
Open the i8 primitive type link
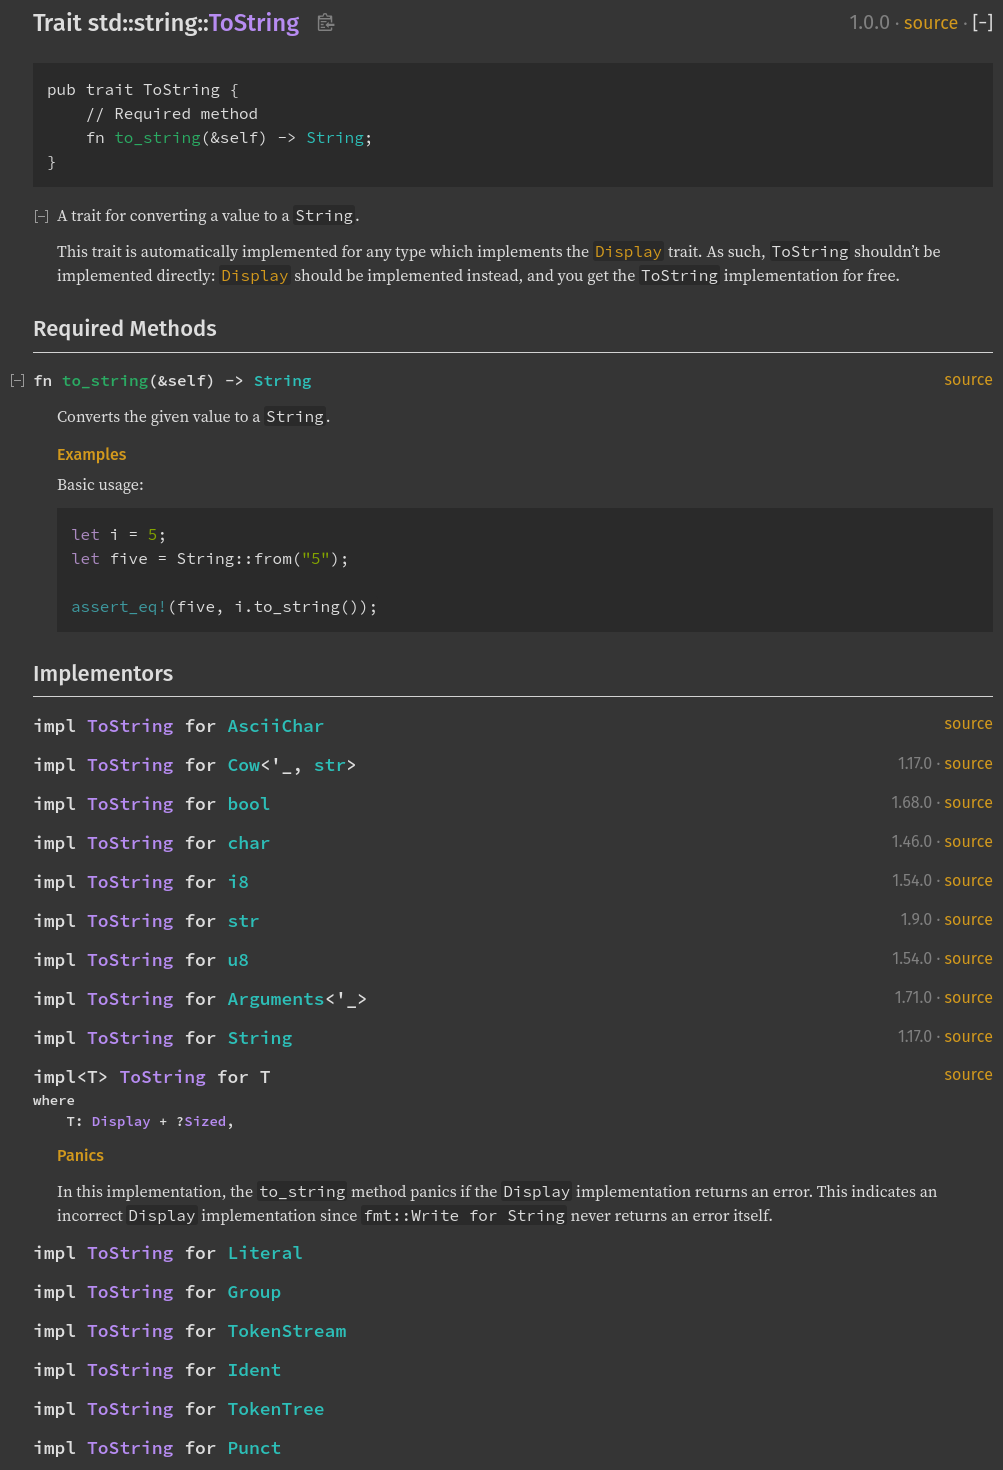click(238, 882)
